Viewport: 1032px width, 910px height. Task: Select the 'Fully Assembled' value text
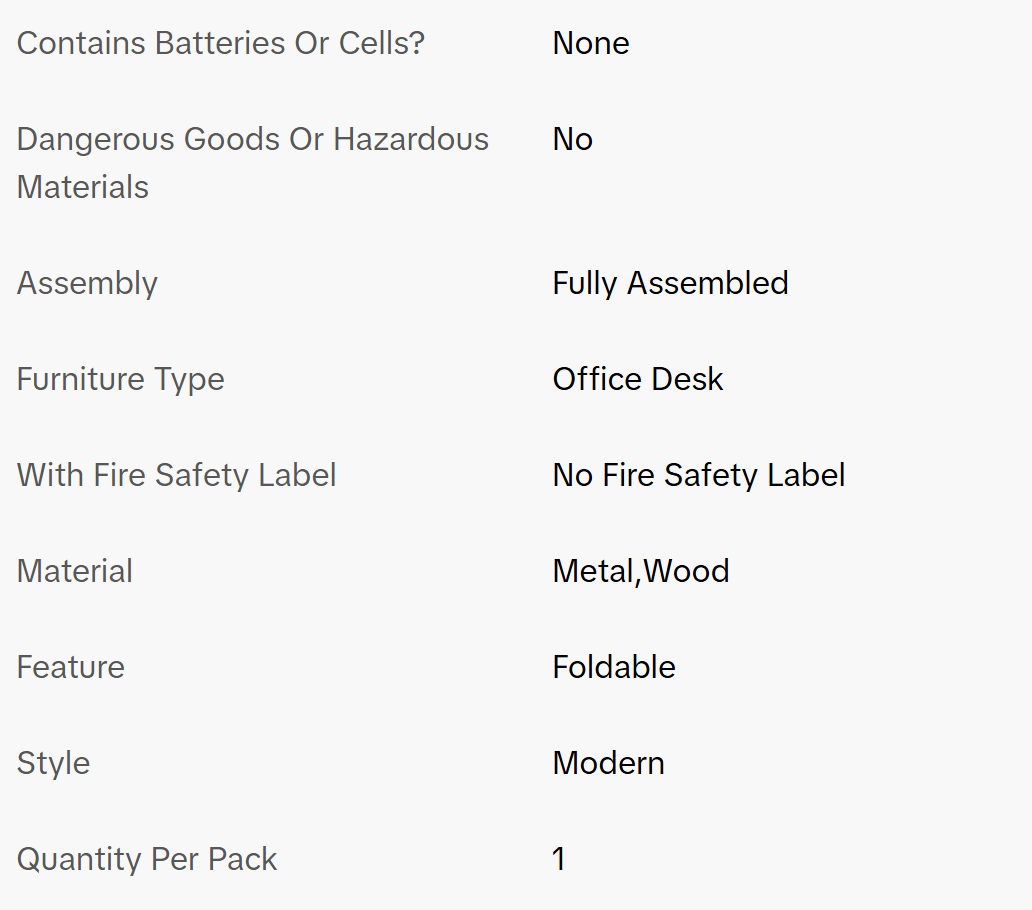(x=670, y=283)
